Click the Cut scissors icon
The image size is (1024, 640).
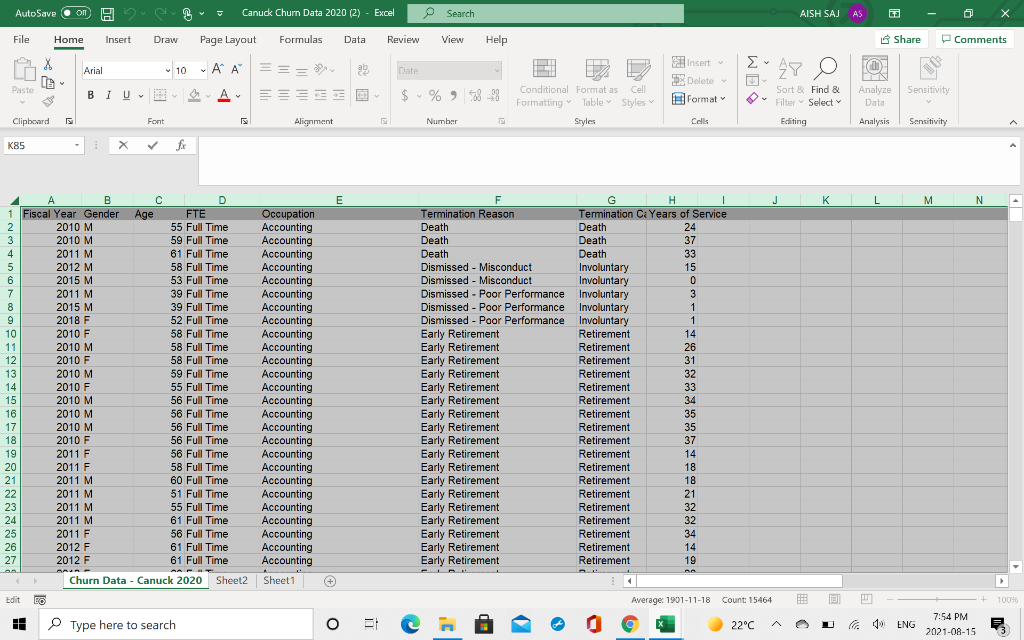(x=47, y=63)
